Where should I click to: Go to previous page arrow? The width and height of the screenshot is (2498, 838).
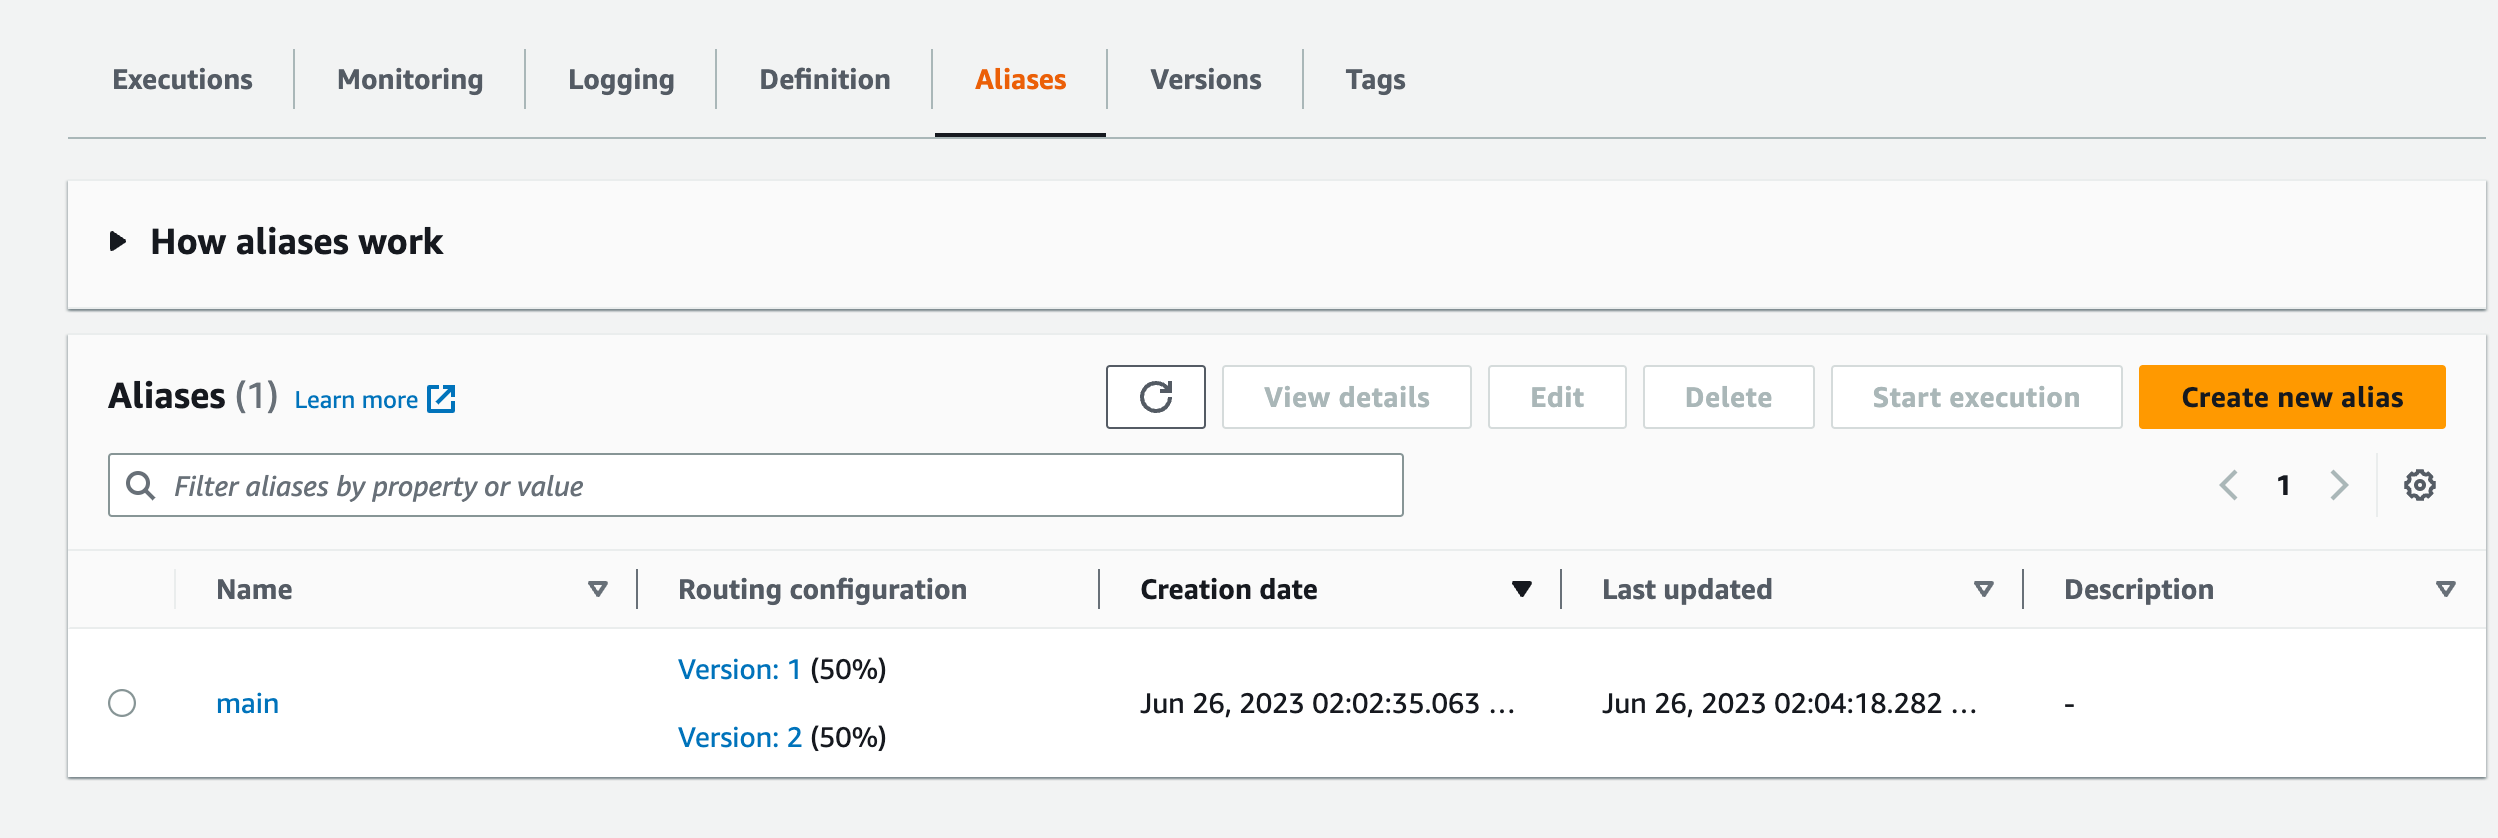tap(2229, 486)
